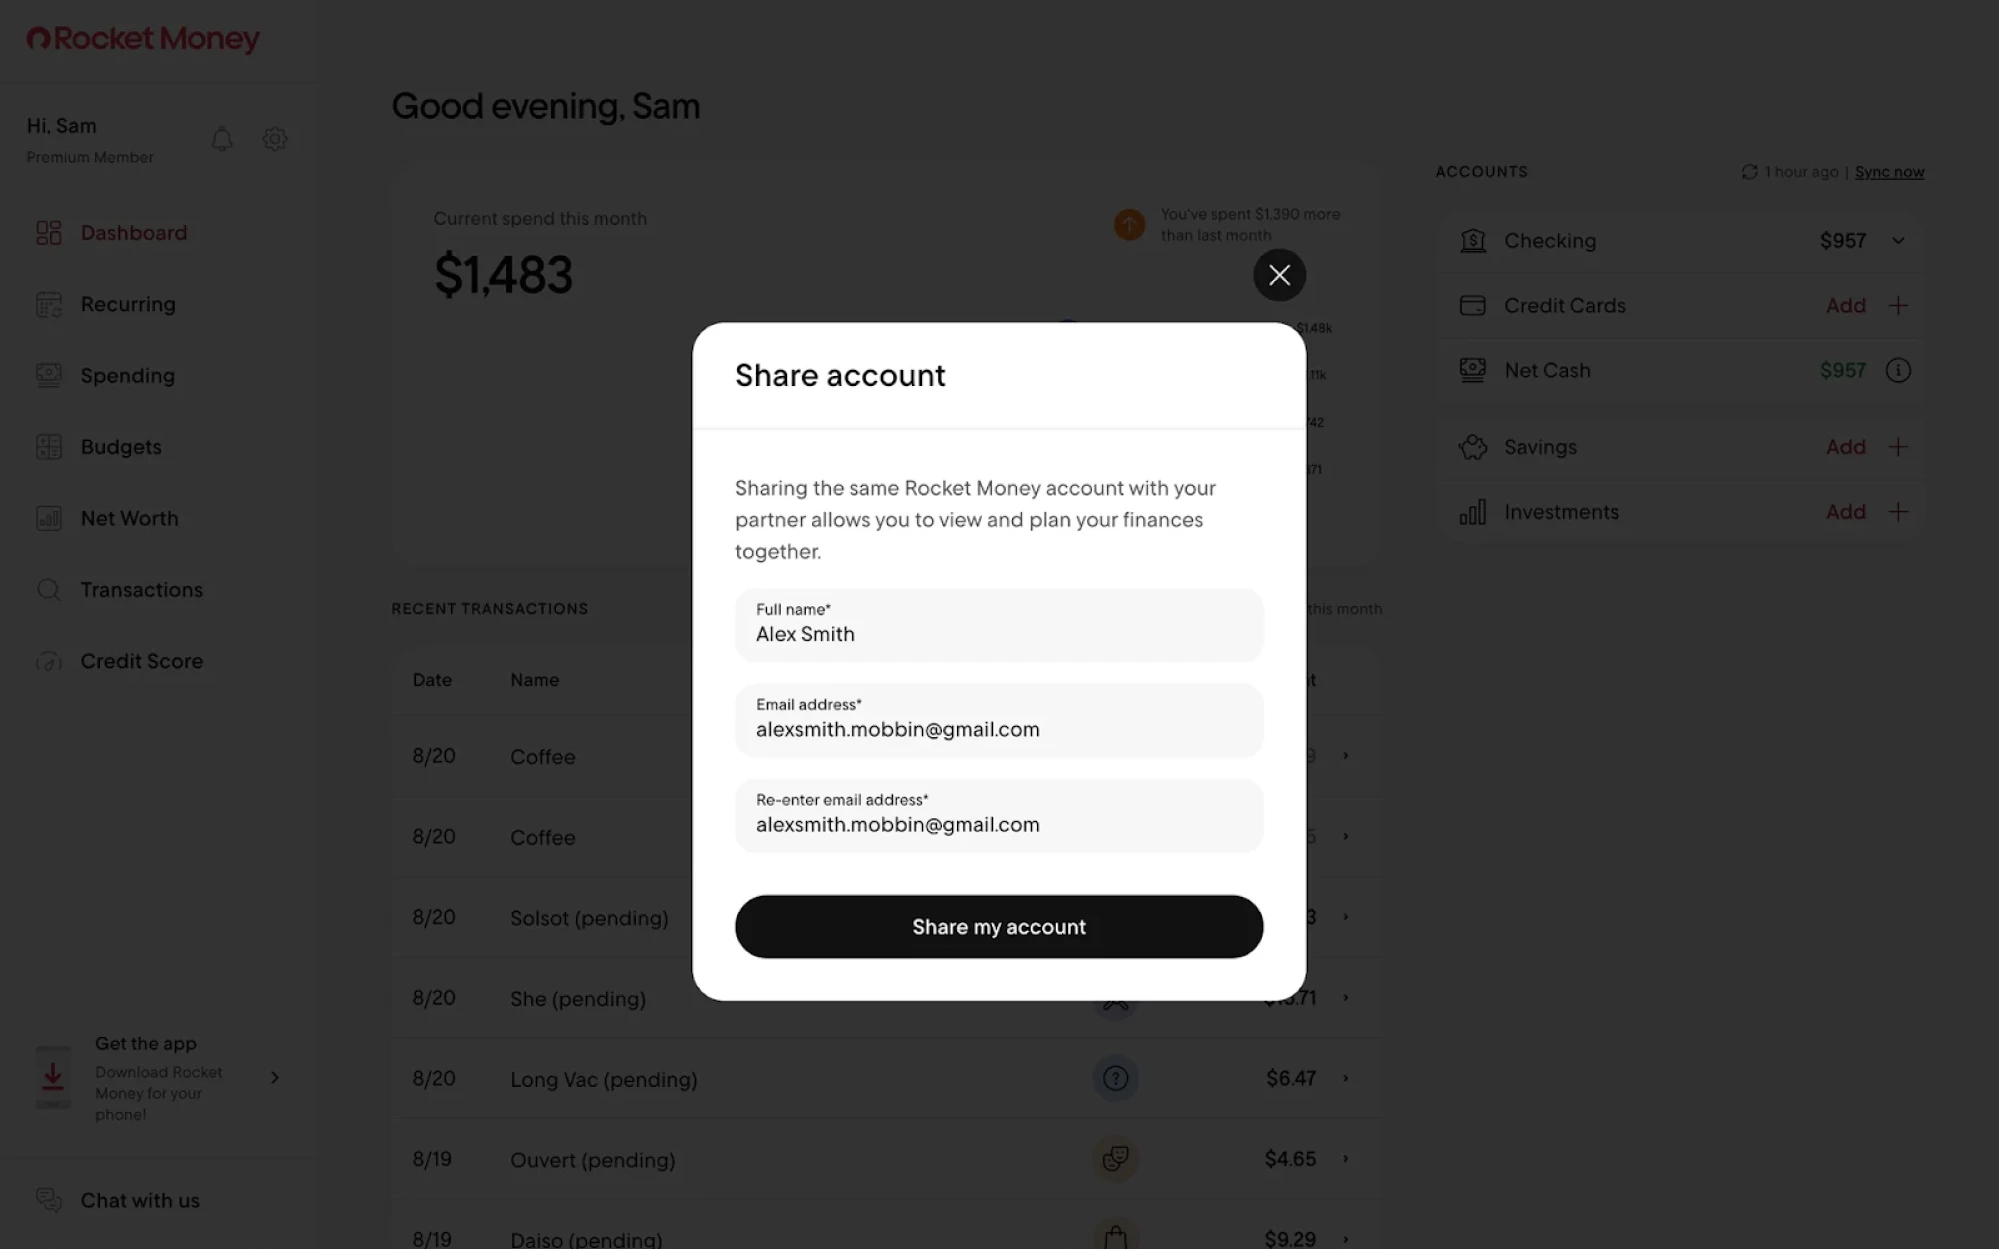Viewport: 1999px width, 1249px height.
Task: Click the plus icon to add Investments
Action: pos(1898,511)
